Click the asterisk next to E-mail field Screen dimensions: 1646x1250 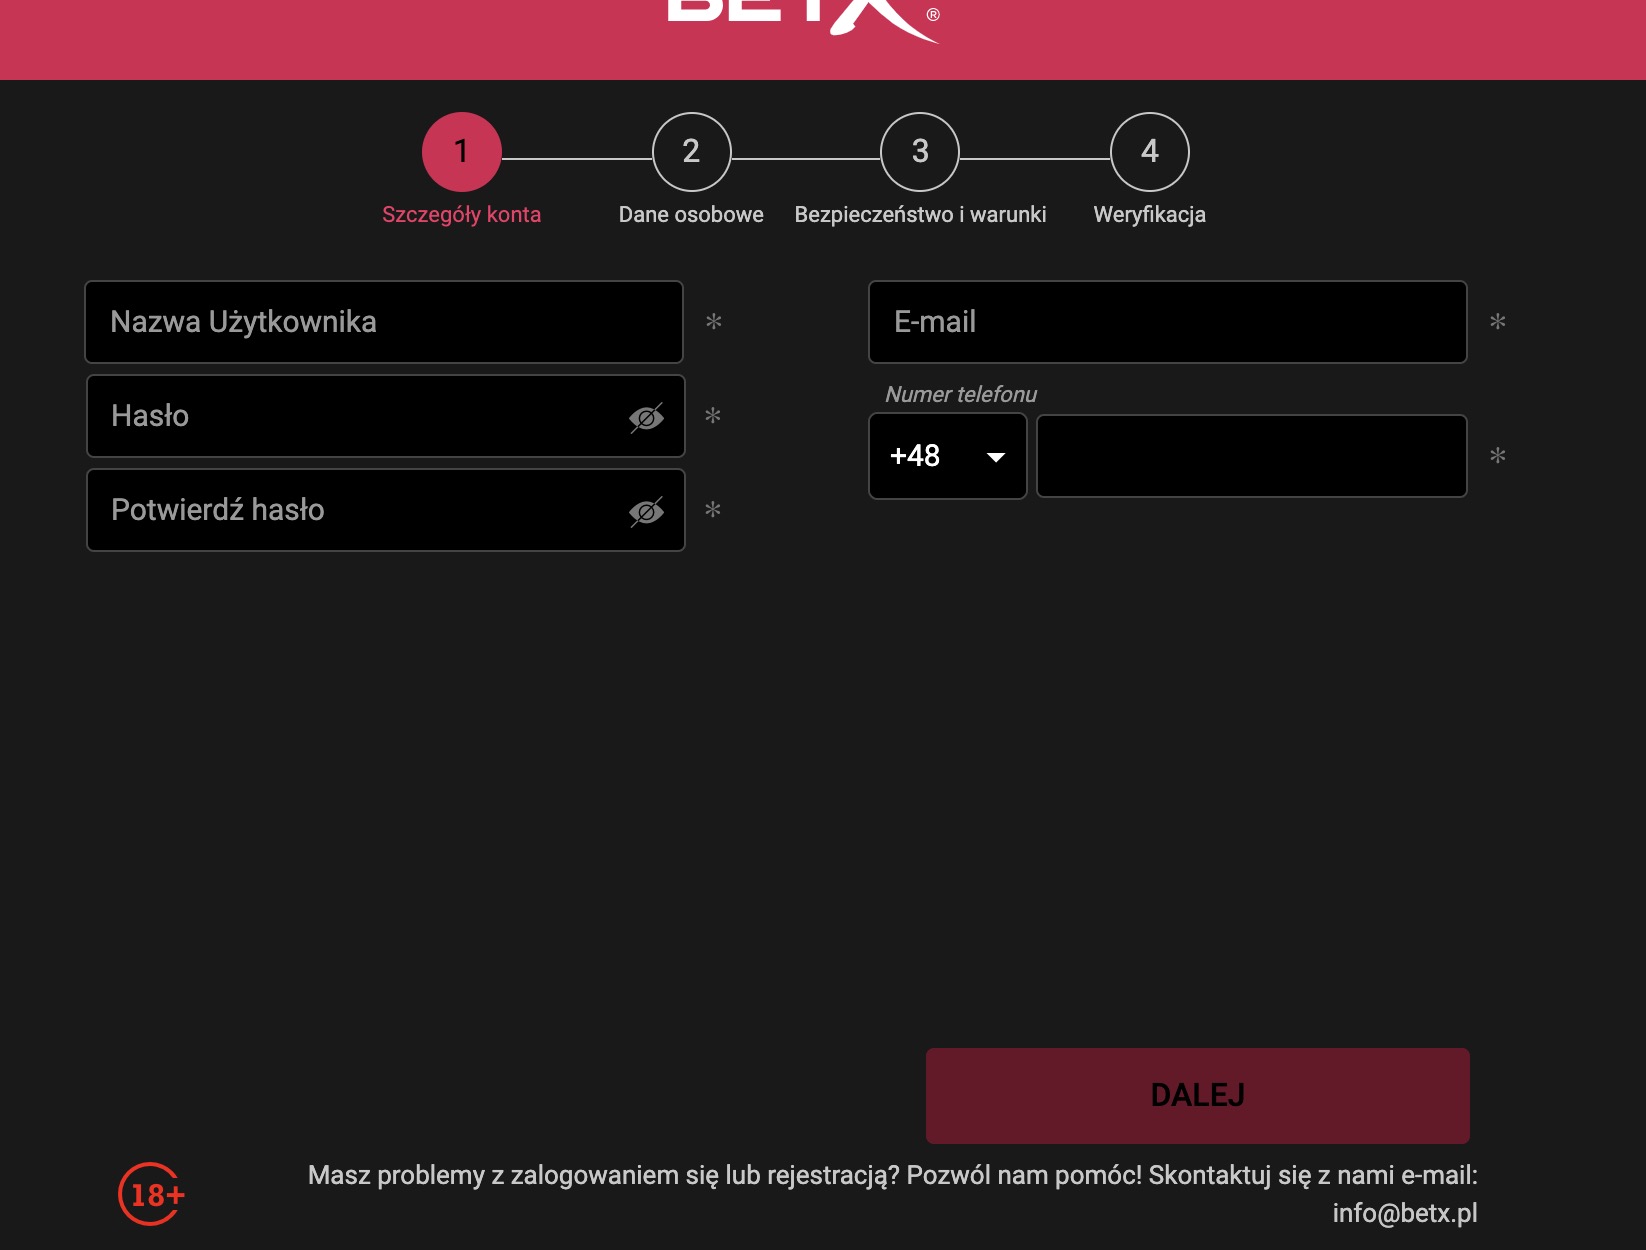click(1497, 322)
